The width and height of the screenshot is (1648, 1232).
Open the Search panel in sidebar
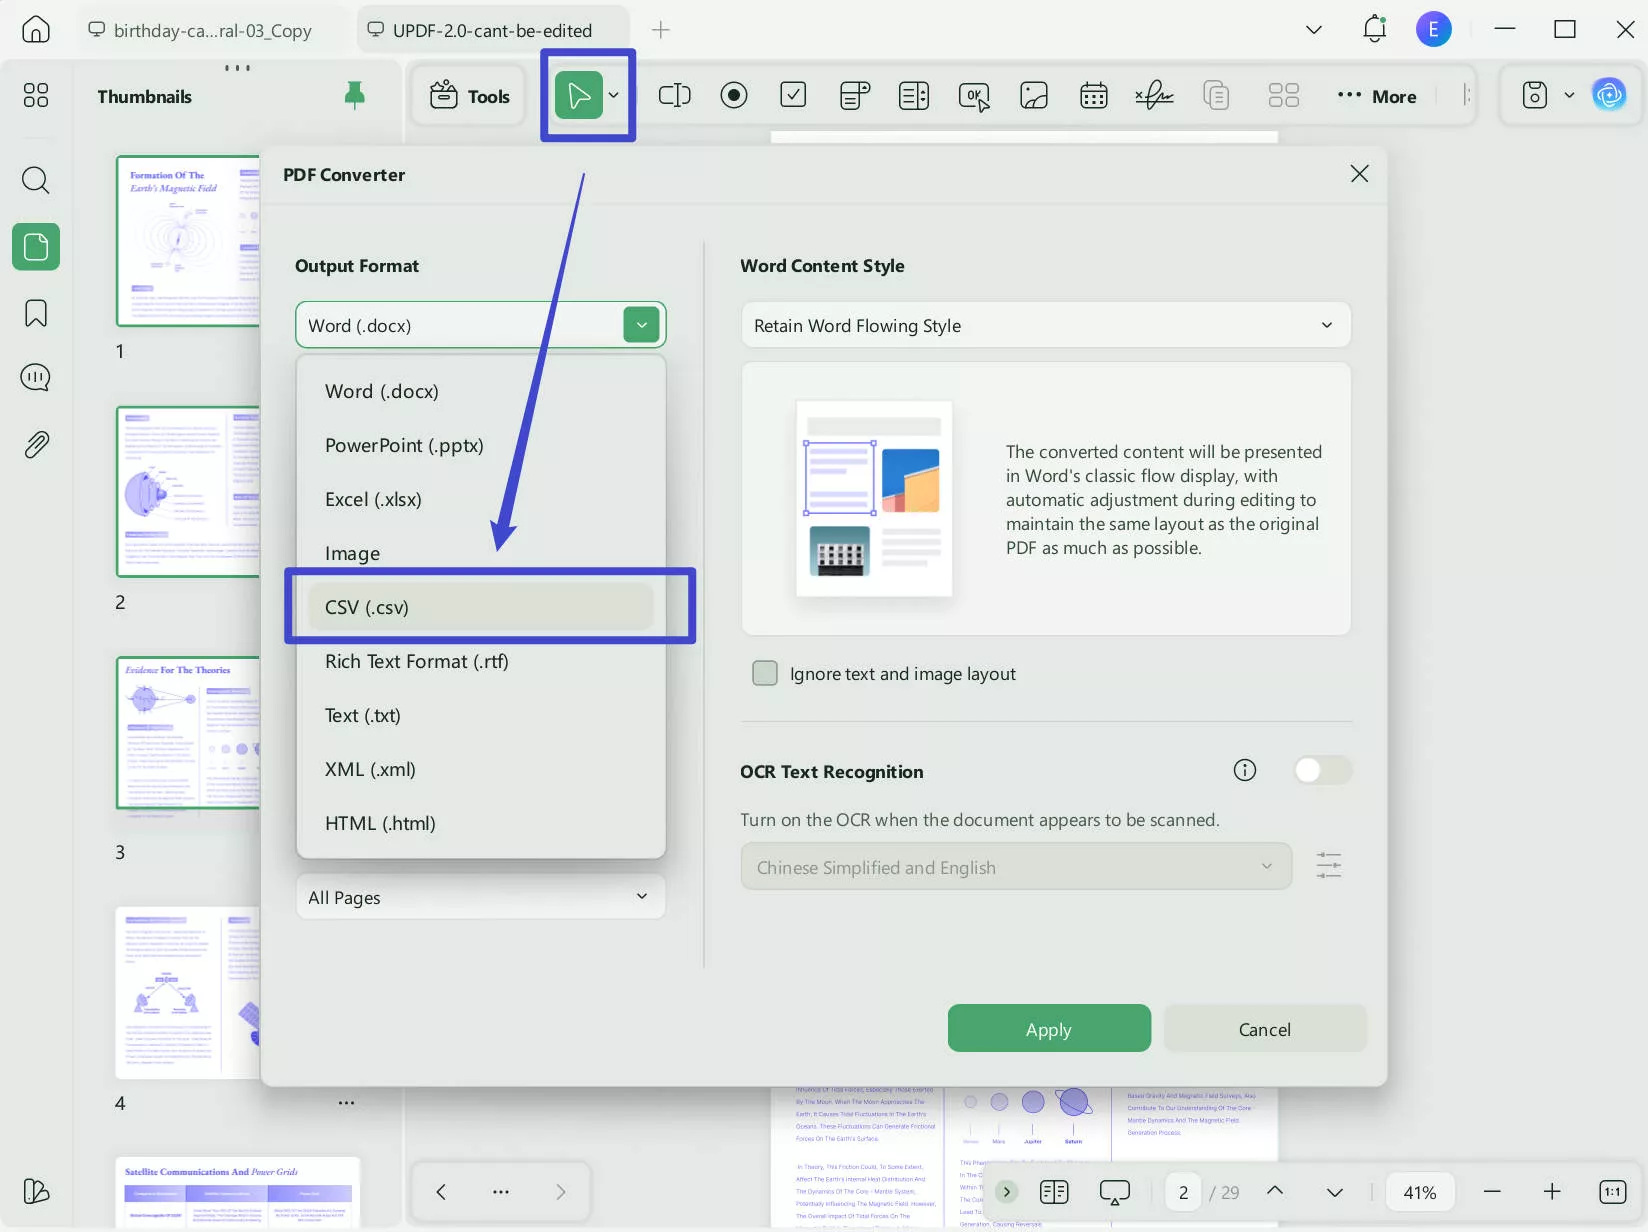(x=36, y=181)
